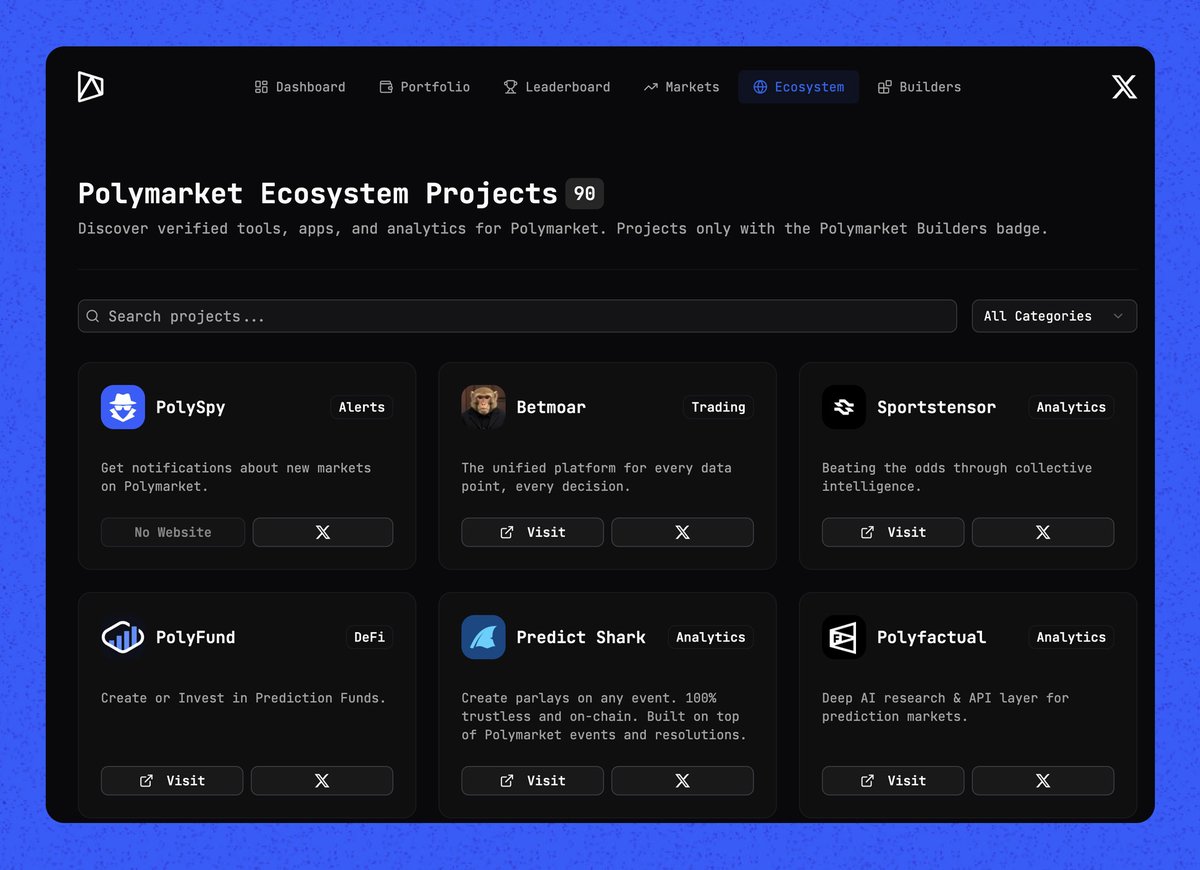The image size is (1200, 870).
Task: Click the Polymarket Ecosystem Projects heading
Action: [x=318, y=193]
